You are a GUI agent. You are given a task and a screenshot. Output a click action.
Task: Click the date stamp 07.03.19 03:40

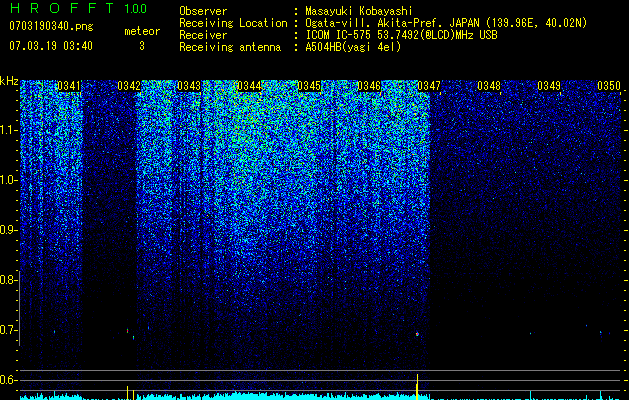51,46
